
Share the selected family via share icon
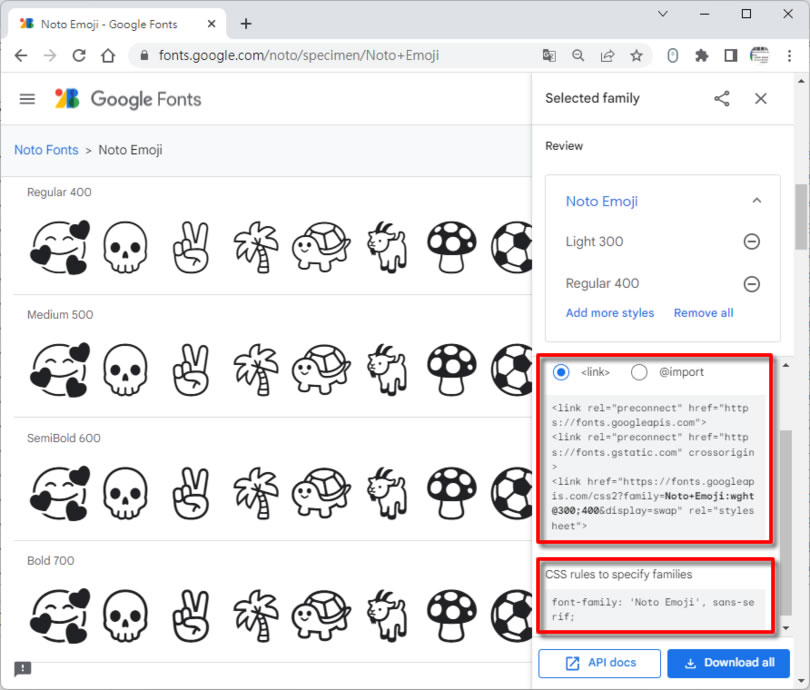coord(722,98)
